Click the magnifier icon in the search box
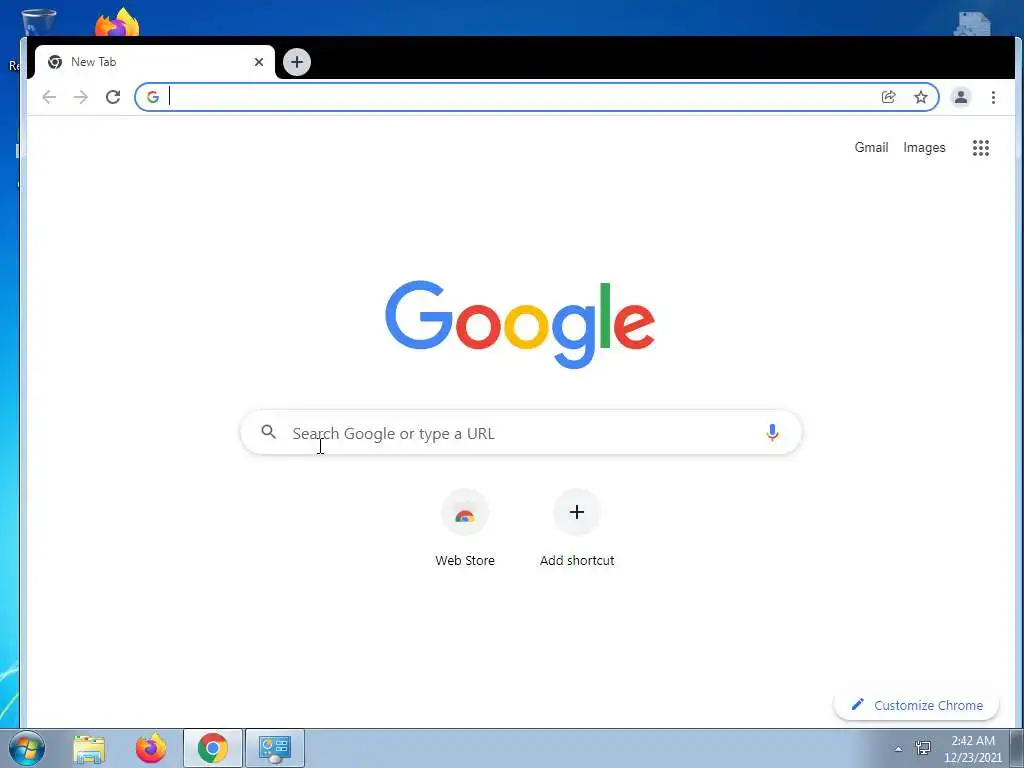The image size is (1024, 768). click(x=268, y=432)
